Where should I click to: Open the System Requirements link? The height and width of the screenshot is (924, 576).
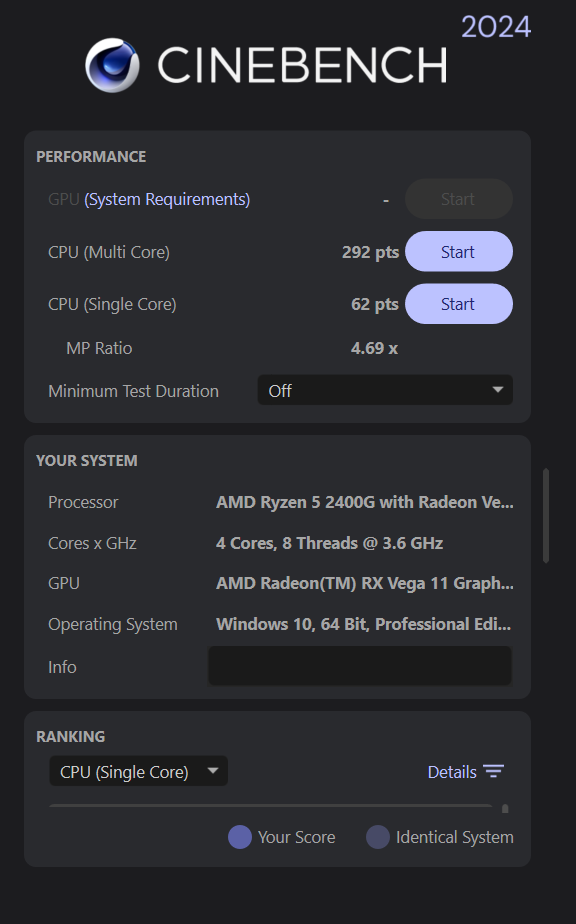(166, 199)
